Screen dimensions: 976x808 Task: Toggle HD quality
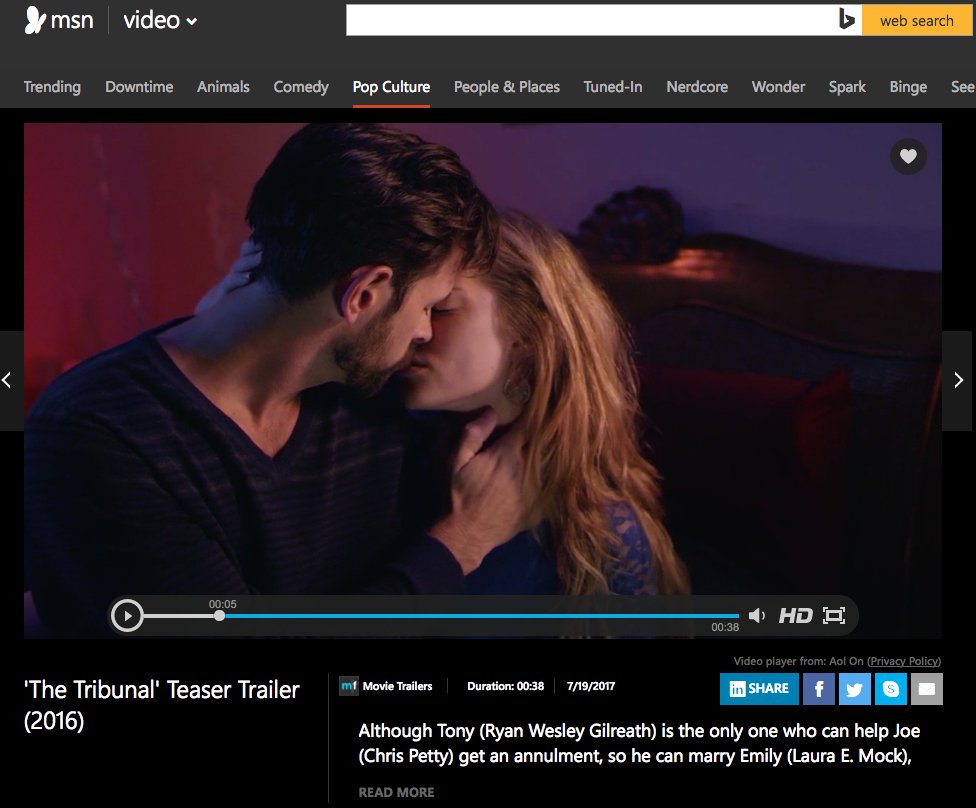795,616
